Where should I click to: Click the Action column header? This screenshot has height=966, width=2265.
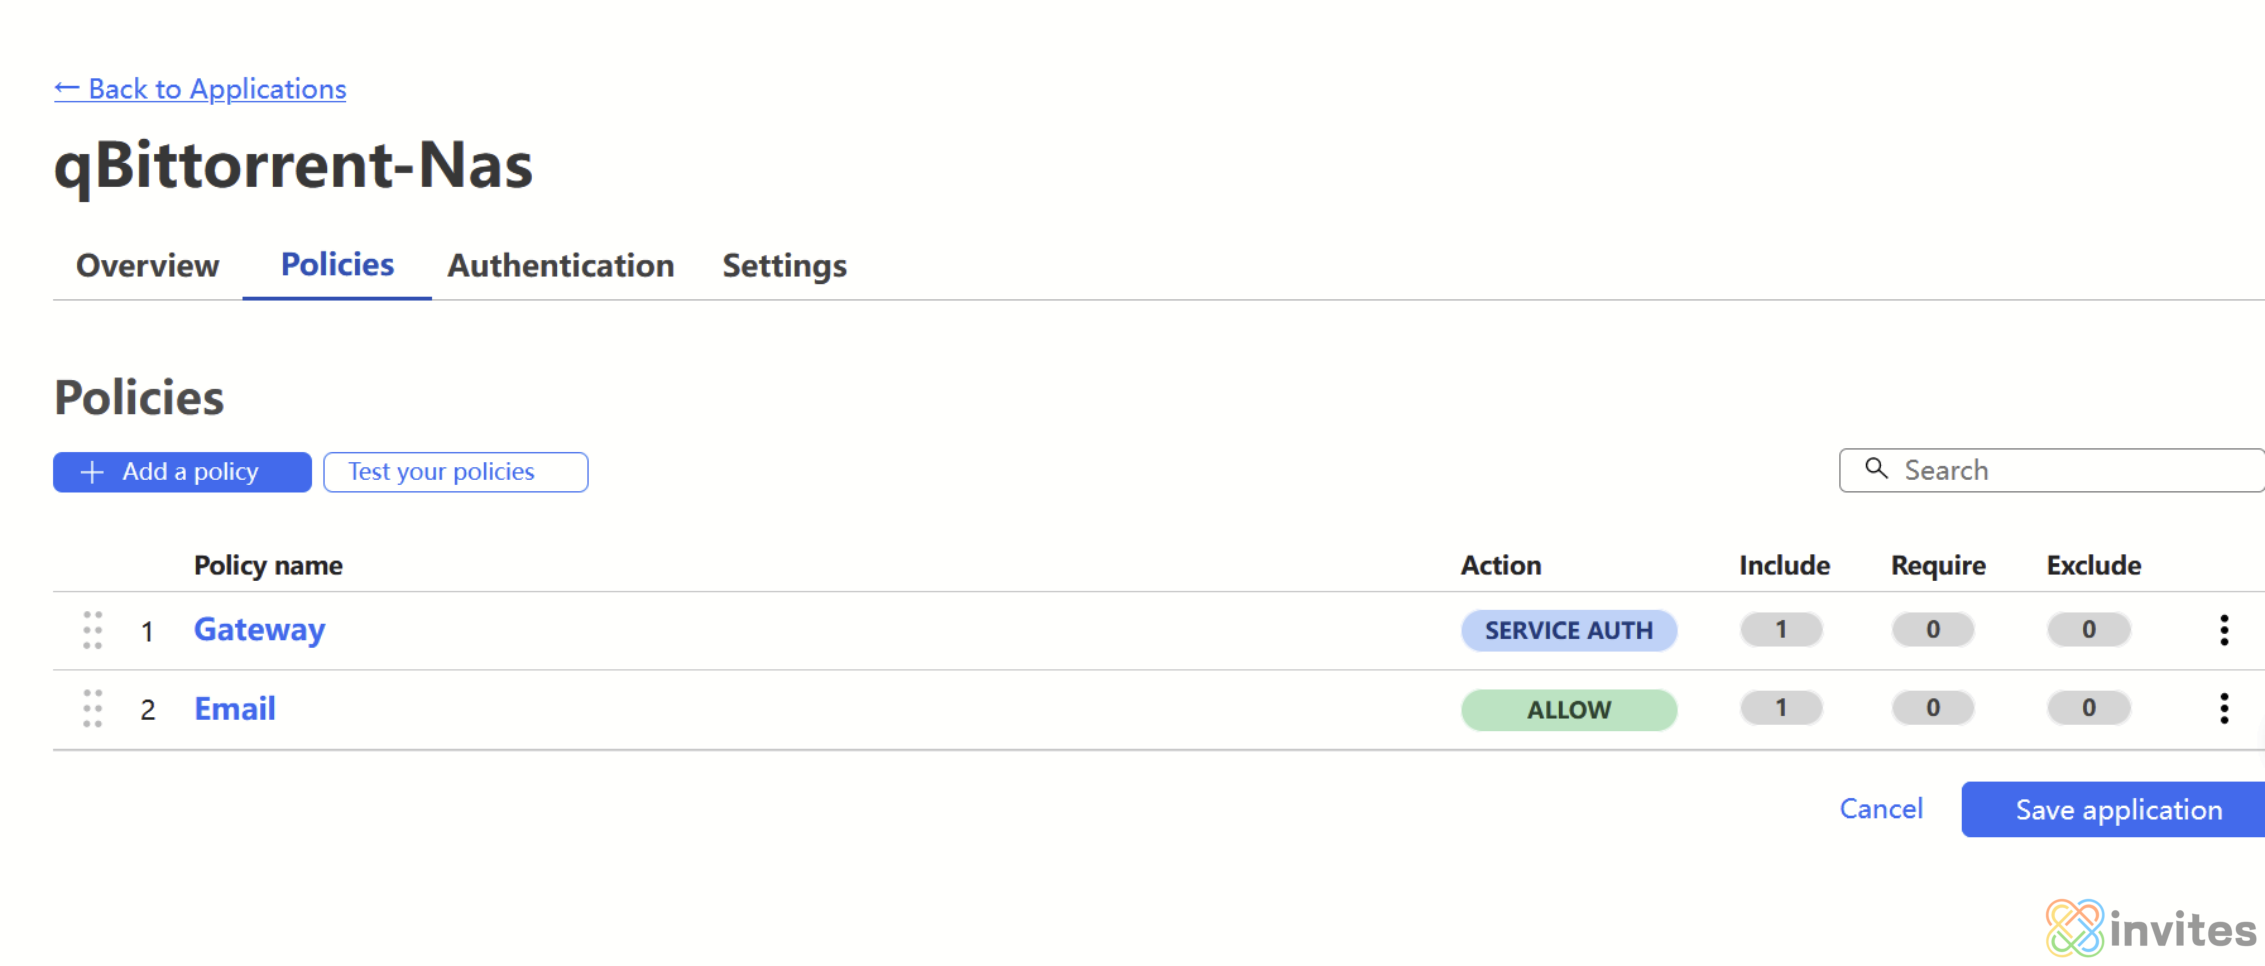tap(1500, 565)
